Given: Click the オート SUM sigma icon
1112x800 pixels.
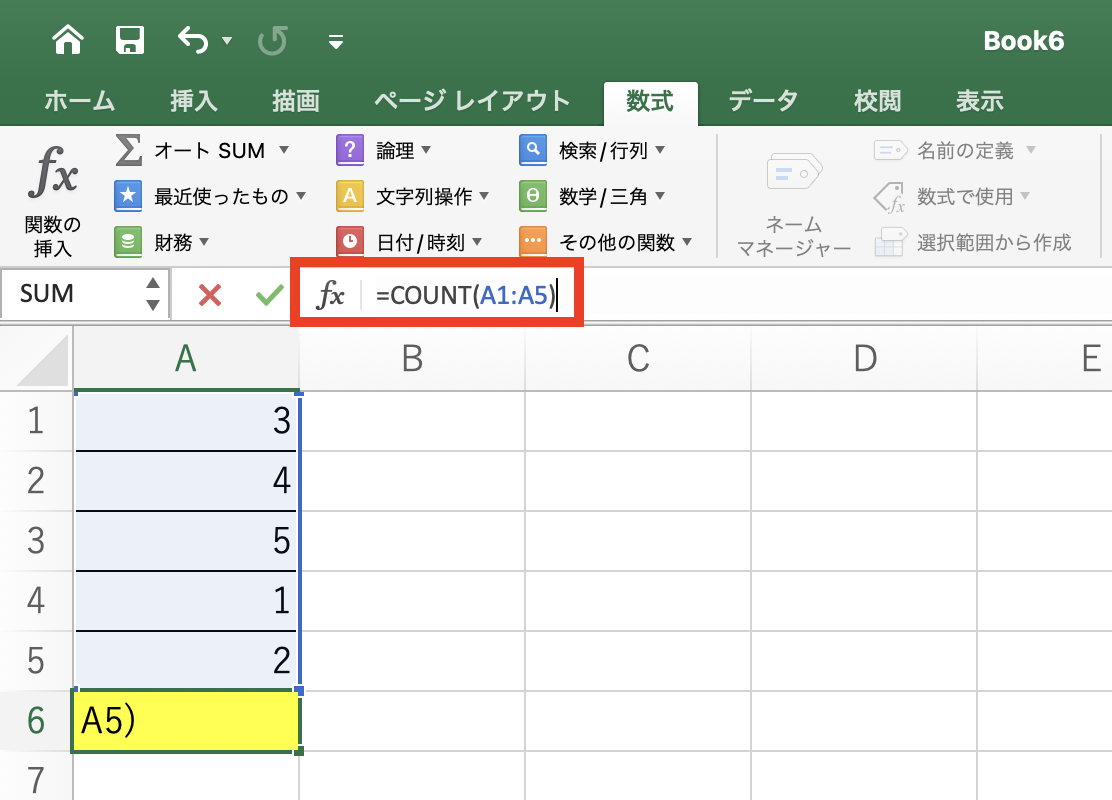Looking at the screenshot, I should coord(128,150).
